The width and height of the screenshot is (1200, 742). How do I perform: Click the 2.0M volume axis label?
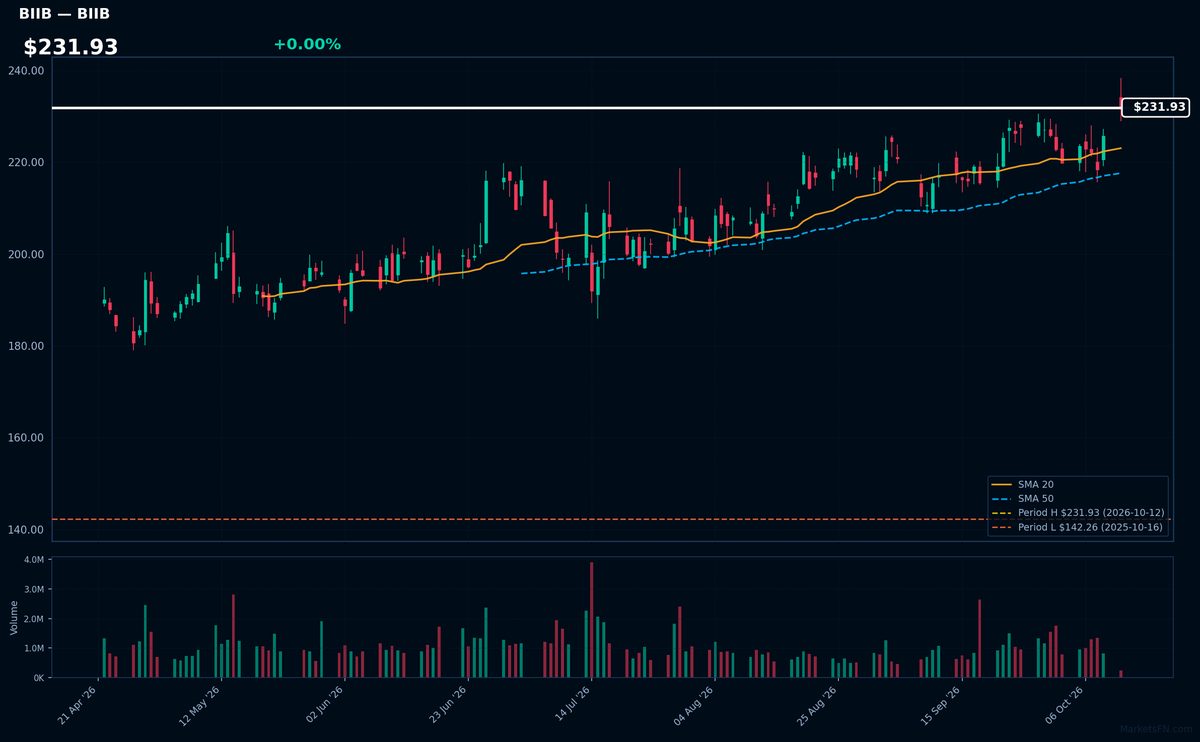click(34, 619)
